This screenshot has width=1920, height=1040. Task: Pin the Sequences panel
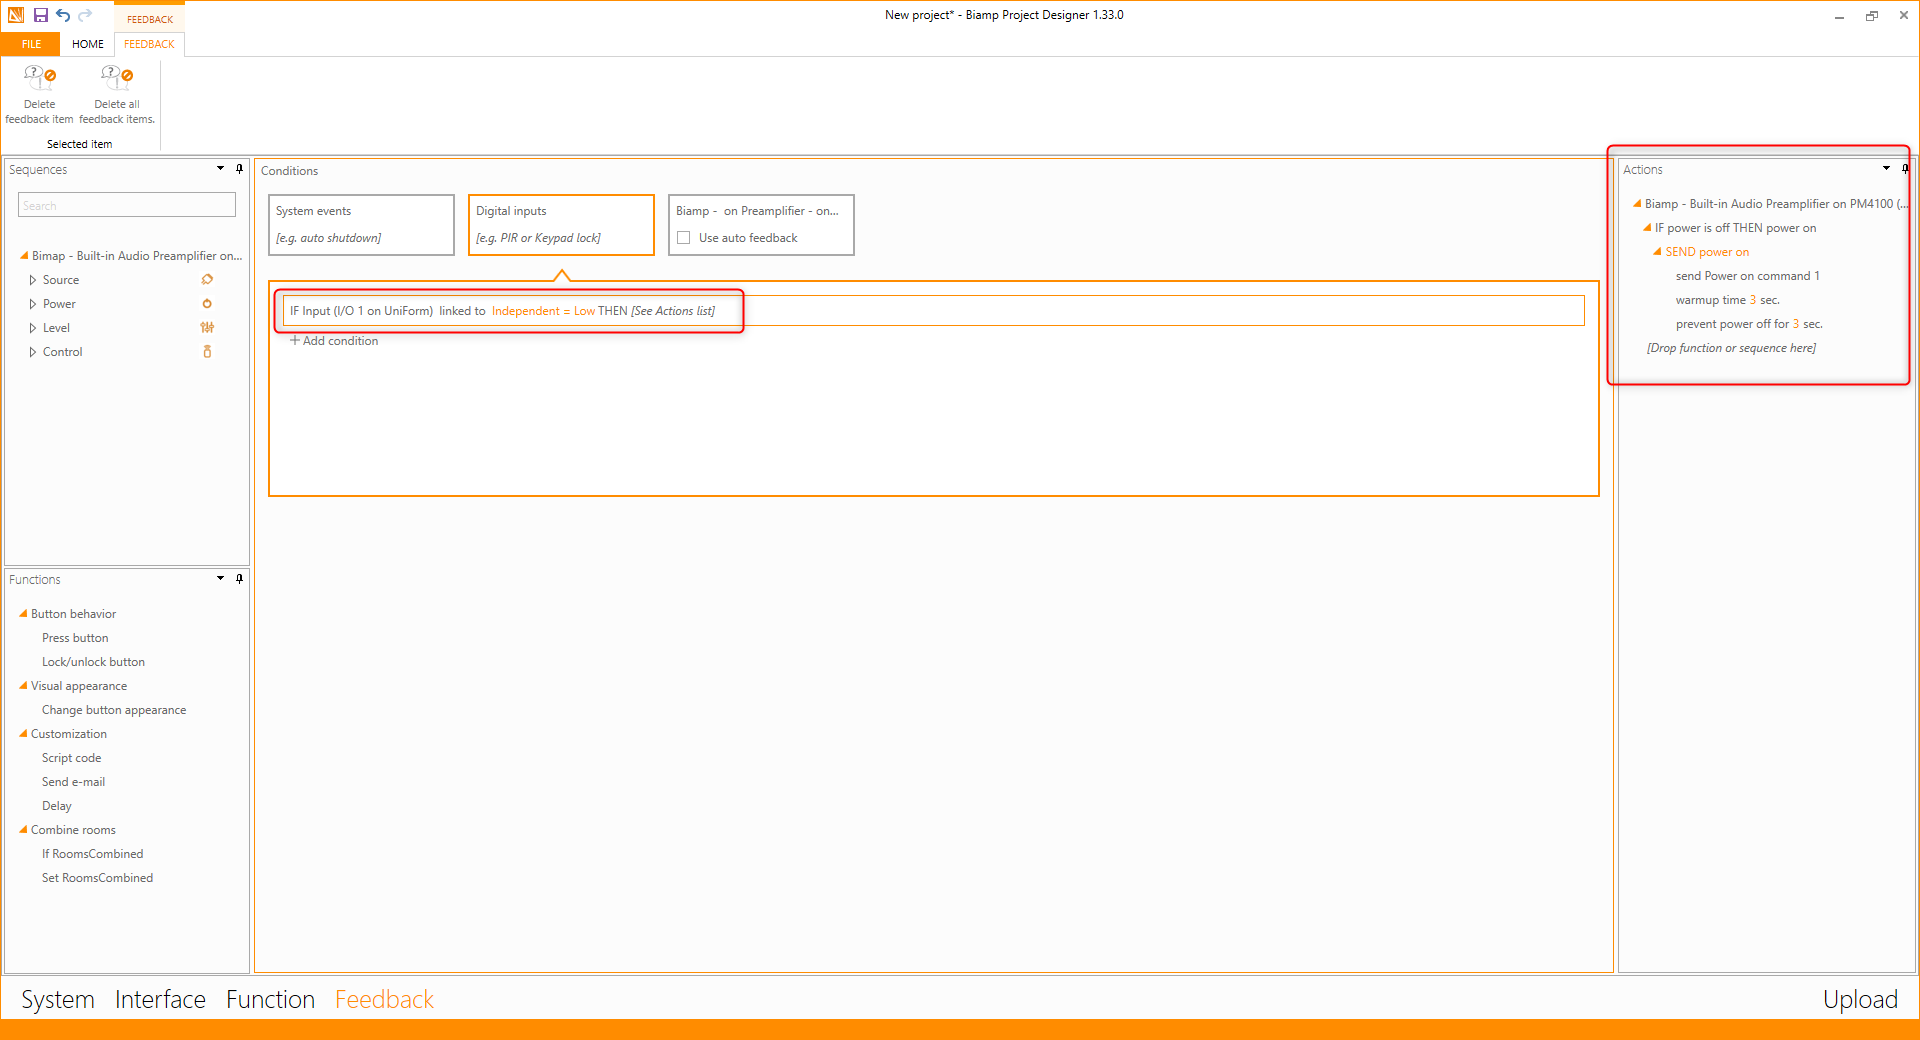tap(239, 169)
